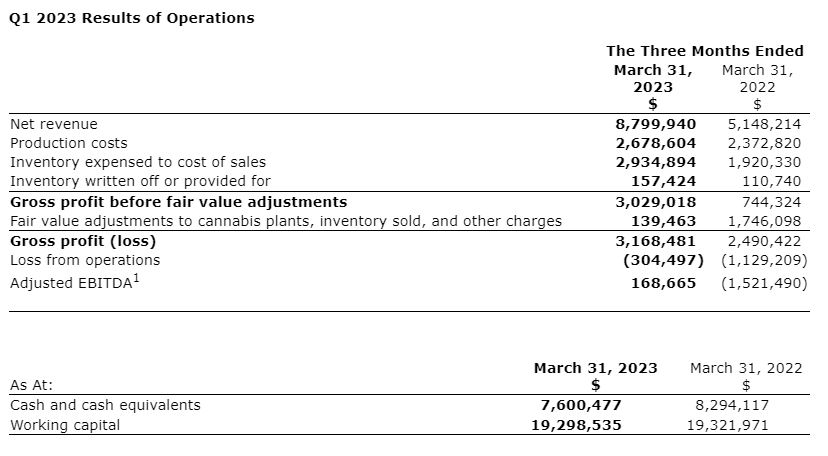This screenshot has width=828, height=456.
Task: Select the Net revenue row label
Action: (54, 125)
